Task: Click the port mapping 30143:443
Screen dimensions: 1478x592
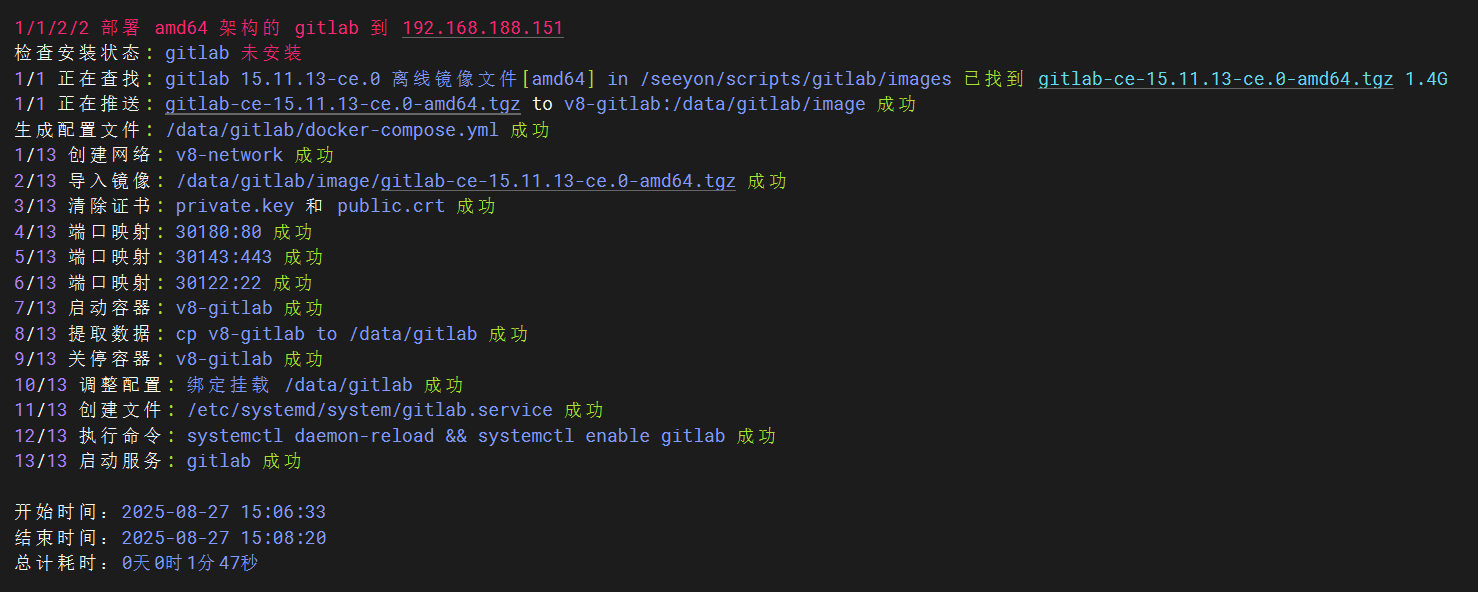Action: pyautogui.click(x=223, y=257)
